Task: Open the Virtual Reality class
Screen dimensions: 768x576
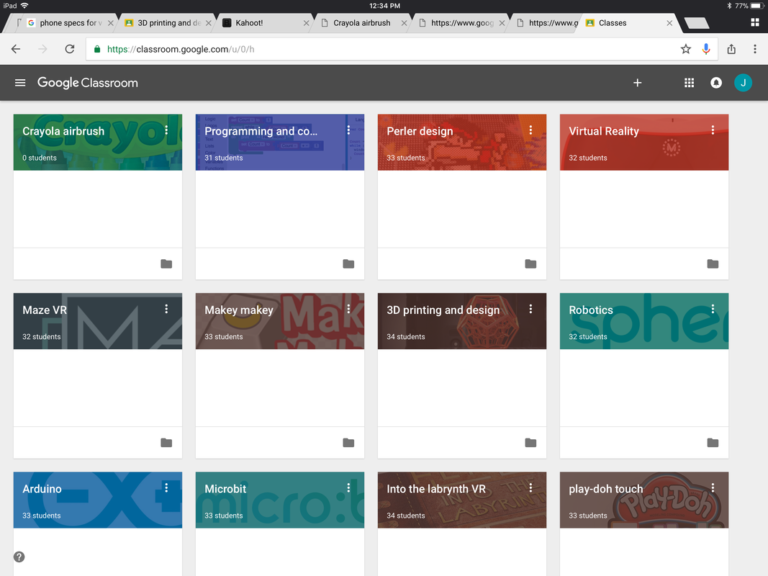Action: pos(603,131)
